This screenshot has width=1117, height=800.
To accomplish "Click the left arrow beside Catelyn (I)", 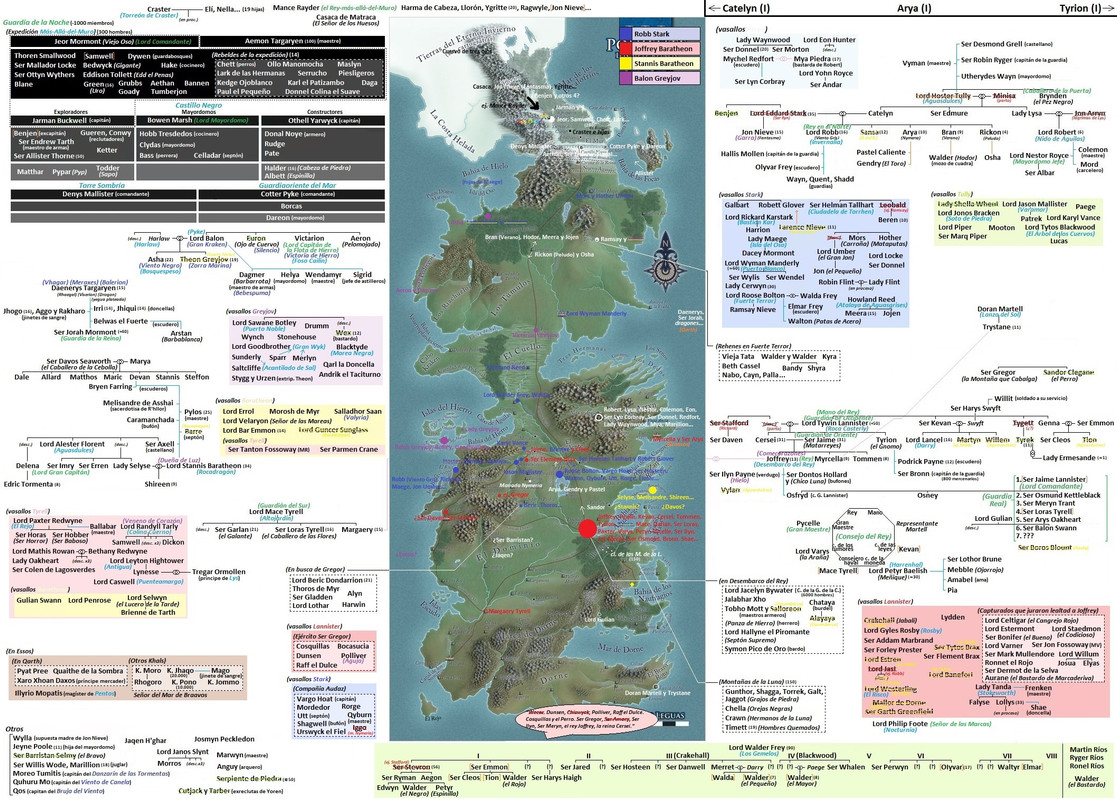I will (x=713, y=8).
